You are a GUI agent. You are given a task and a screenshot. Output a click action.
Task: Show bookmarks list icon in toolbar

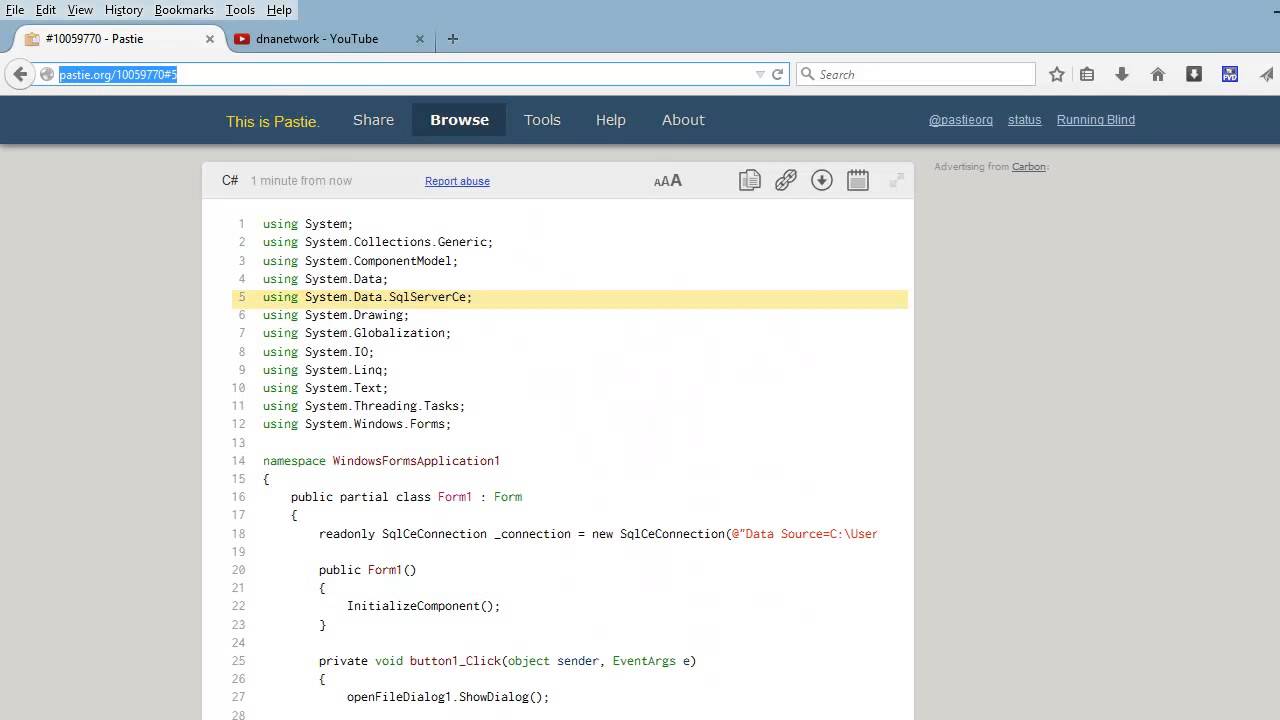click(x=1087, y=74)
